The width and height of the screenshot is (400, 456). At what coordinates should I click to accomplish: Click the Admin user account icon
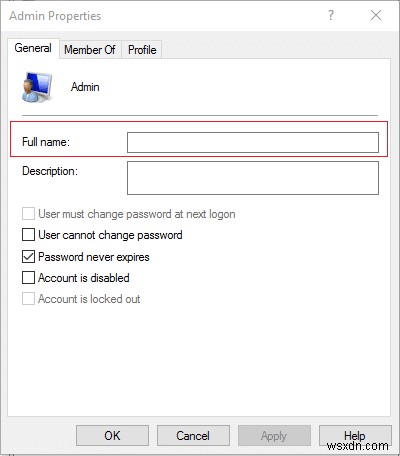click(37, 87)
